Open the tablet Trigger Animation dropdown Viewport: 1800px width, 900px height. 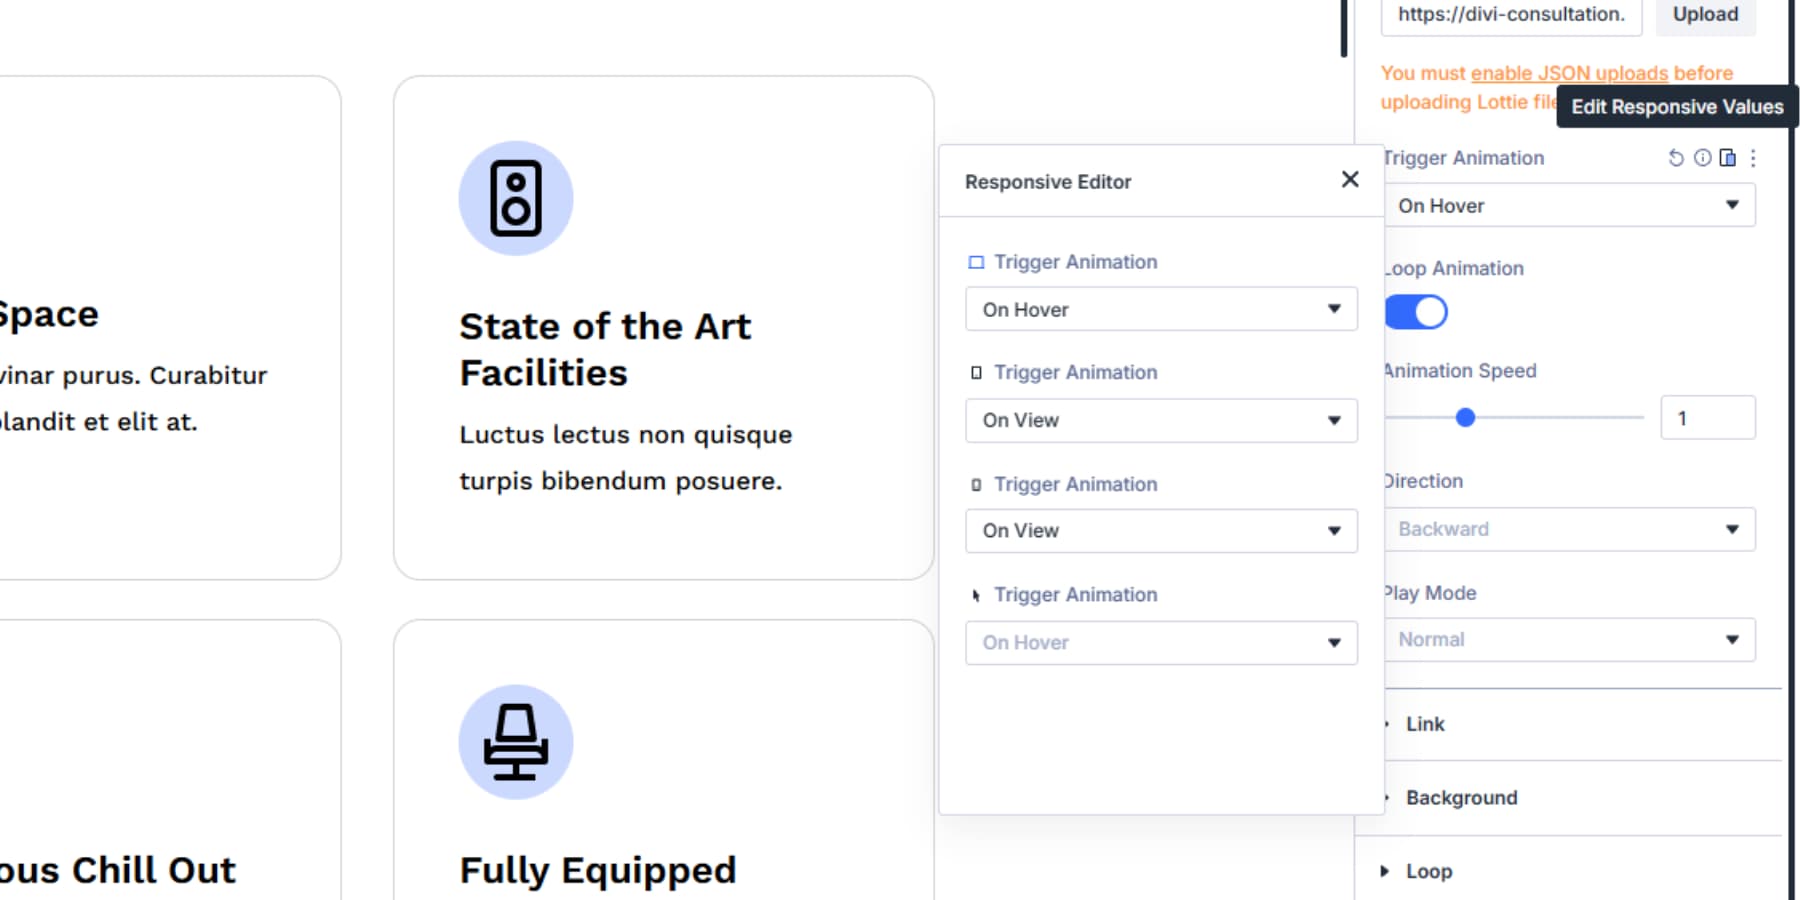click(1161, 421)
